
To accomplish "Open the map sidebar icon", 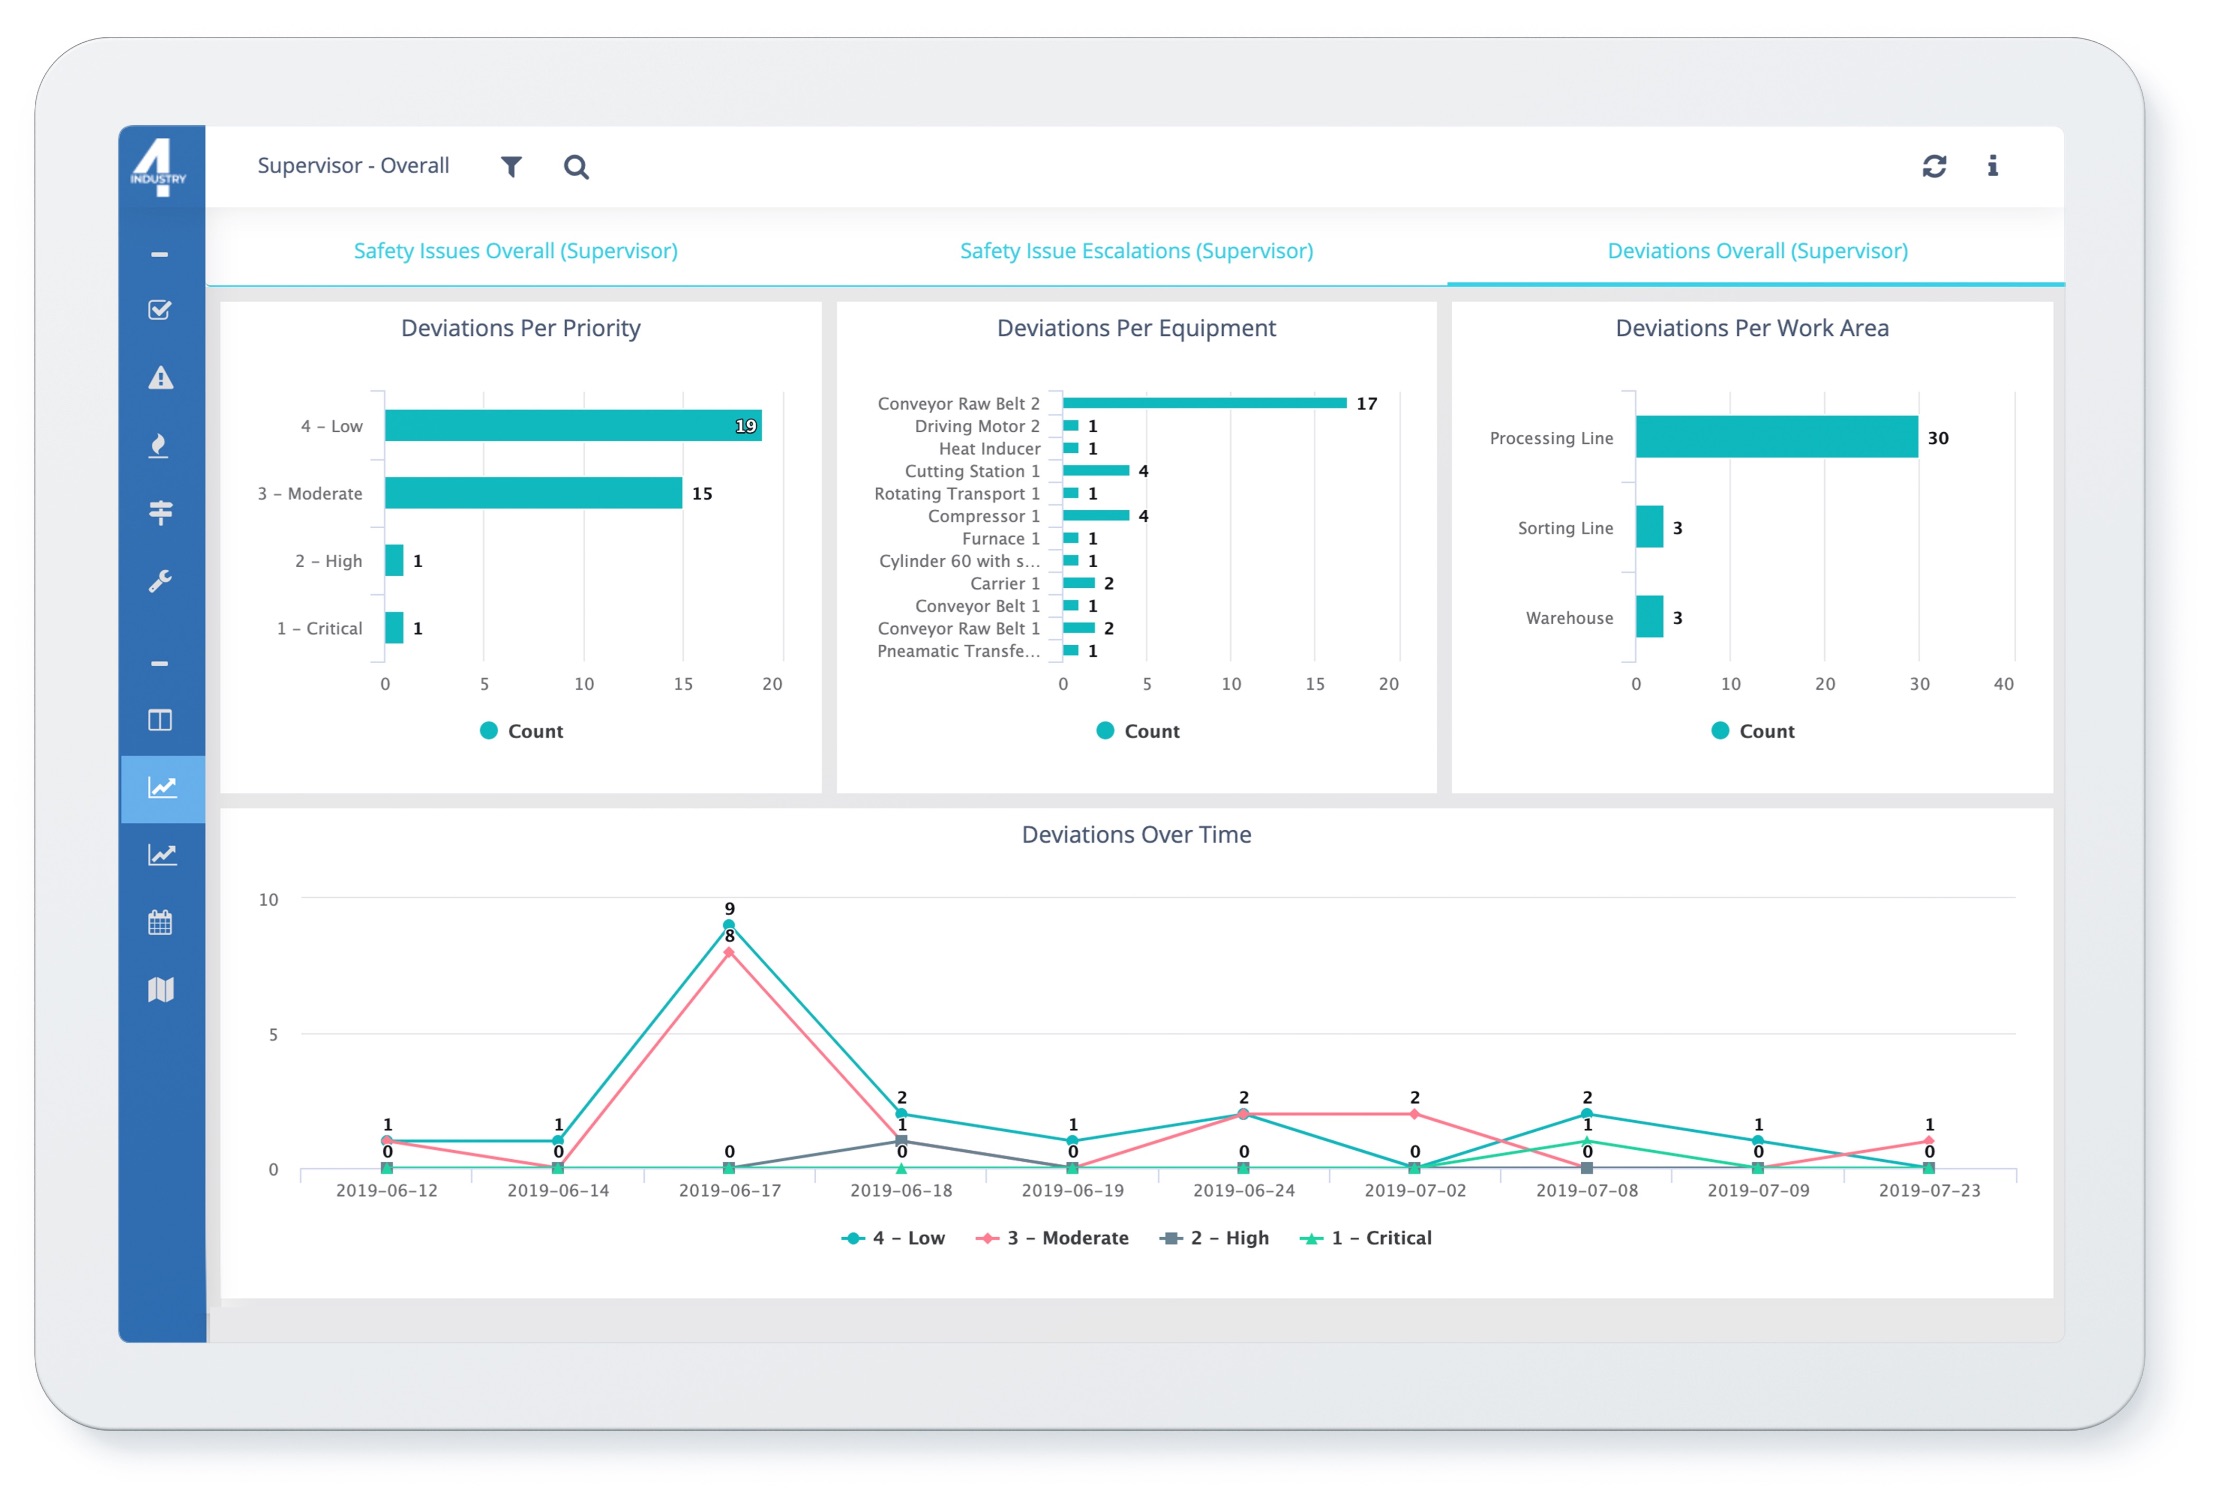I will point(160,990).
